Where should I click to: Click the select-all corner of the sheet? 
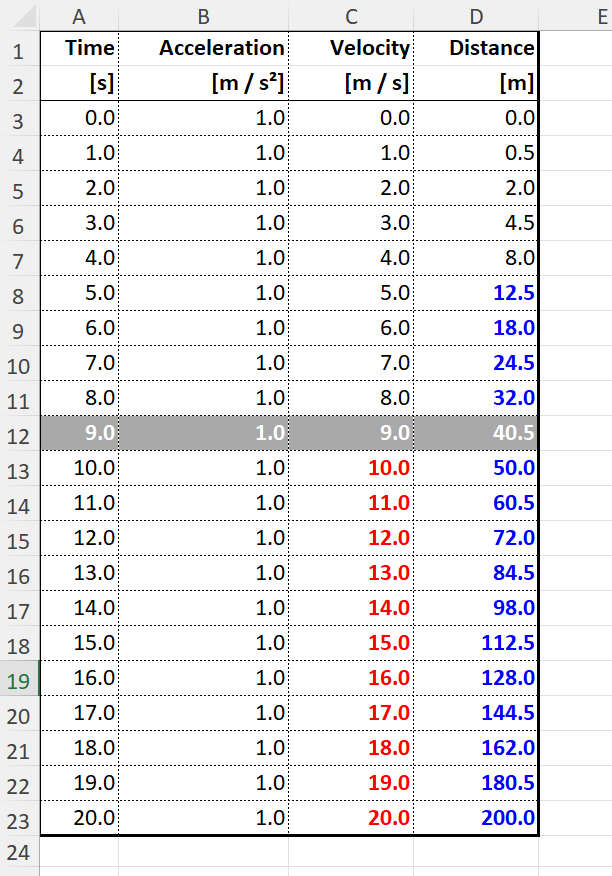[20, 15]
